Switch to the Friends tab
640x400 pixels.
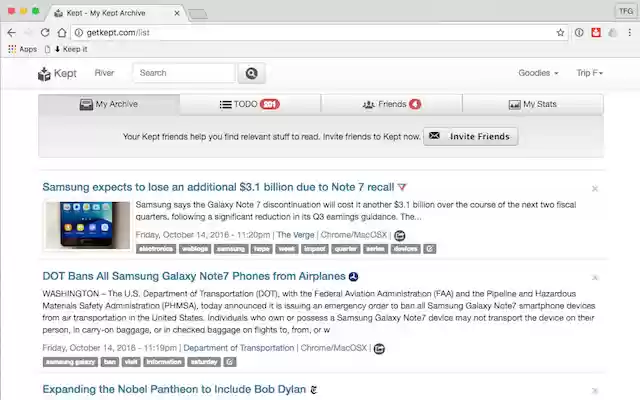pos(391,104)
